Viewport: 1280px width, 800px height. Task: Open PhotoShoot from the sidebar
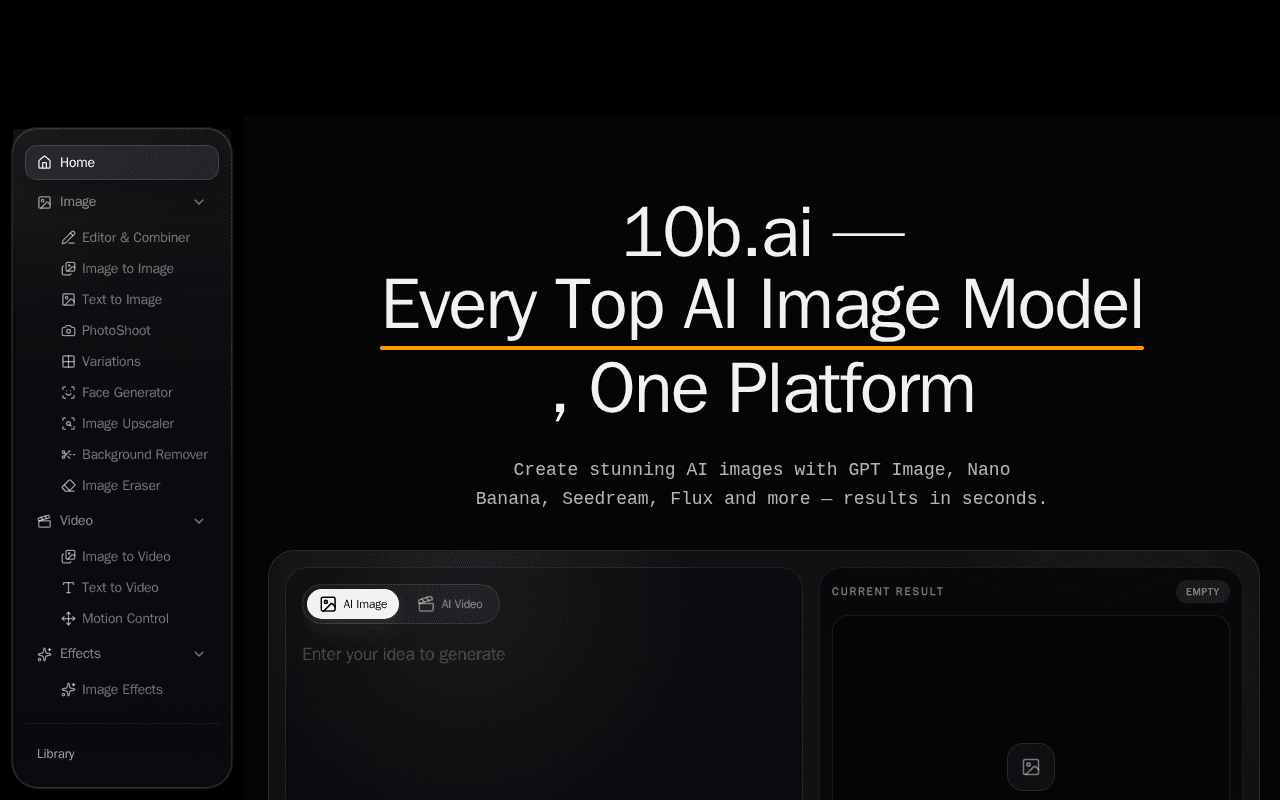tap(116, 331)
